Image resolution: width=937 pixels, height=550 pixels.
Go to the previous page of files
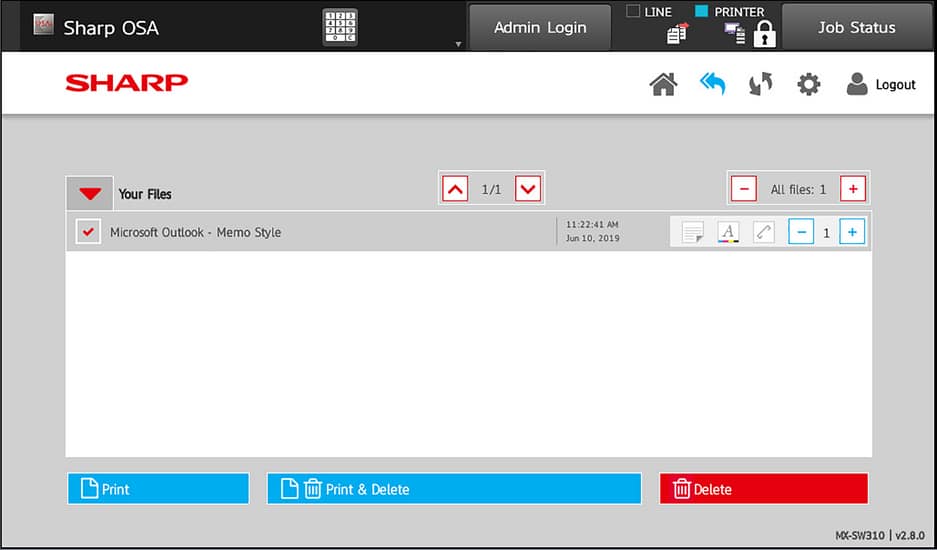click(x=455, y=188)
